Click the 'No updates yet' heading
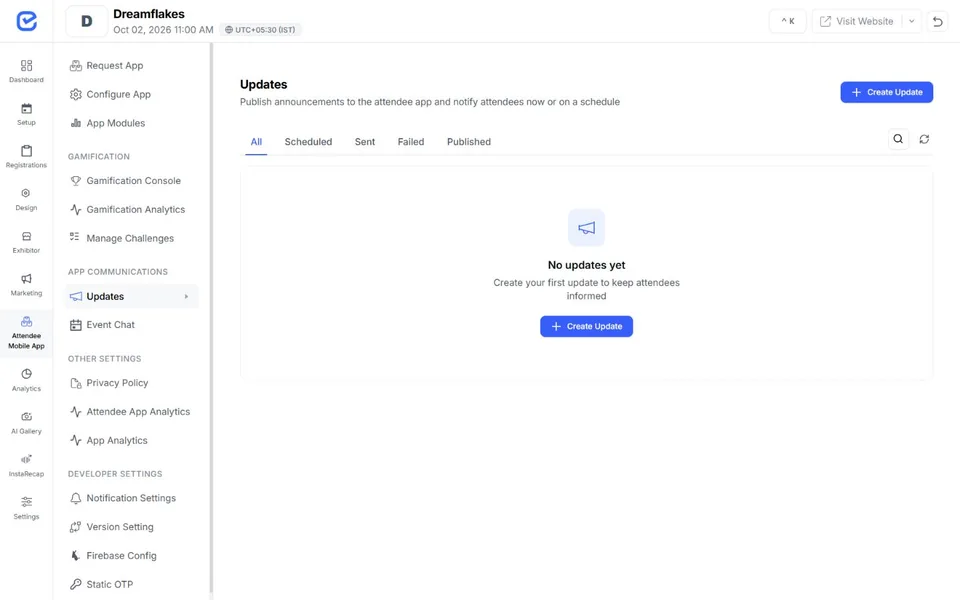The image size is (960, 600). [x=587, y=265]
